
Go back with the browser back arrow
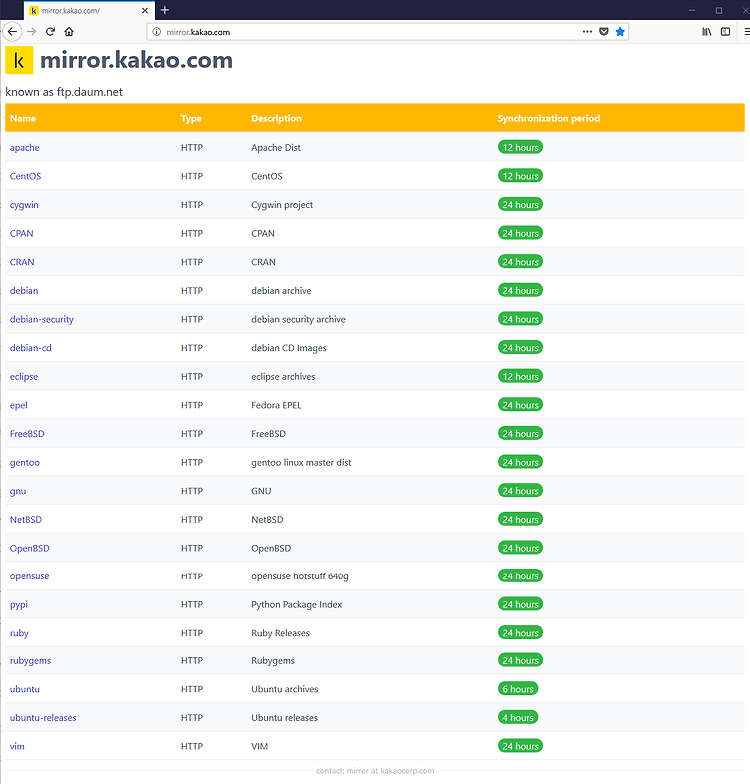pyautogui.click(x=12, y=32)
